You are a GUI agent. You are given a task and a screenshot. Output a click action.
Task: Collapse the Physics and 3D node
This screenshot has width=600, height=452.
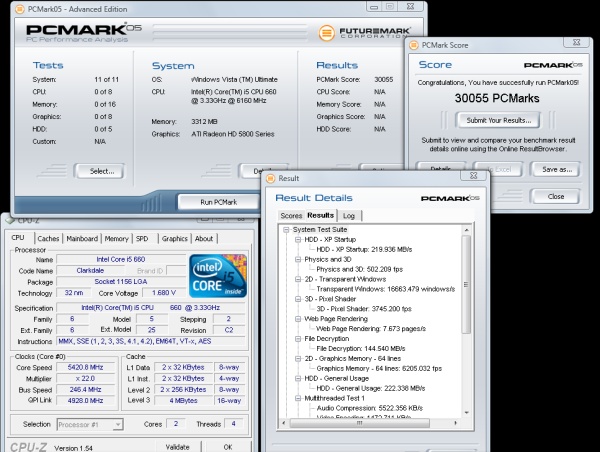298,259
